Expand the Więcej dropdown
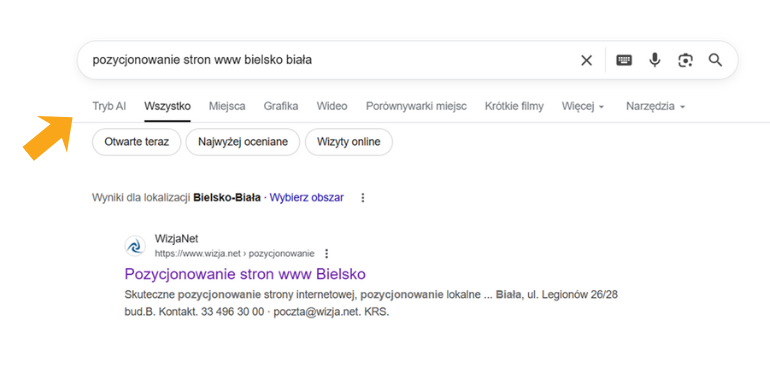 [x=583, y=106]
